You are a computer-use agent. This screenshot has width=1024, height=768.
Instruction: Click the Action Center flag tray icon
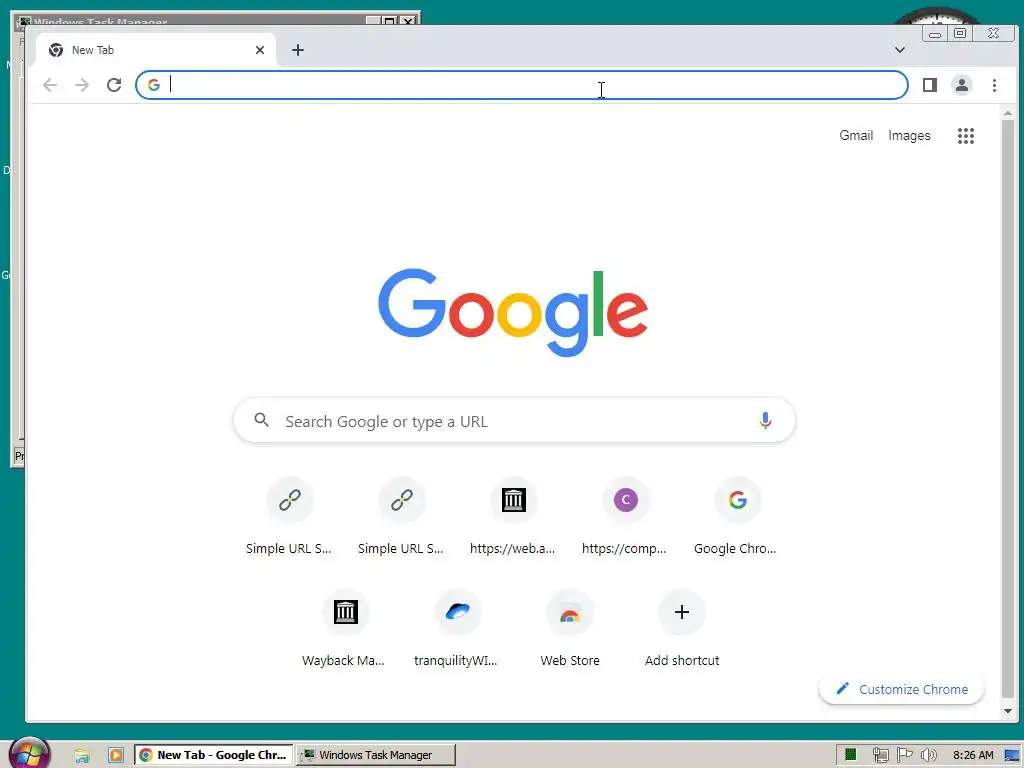[904, 755]
